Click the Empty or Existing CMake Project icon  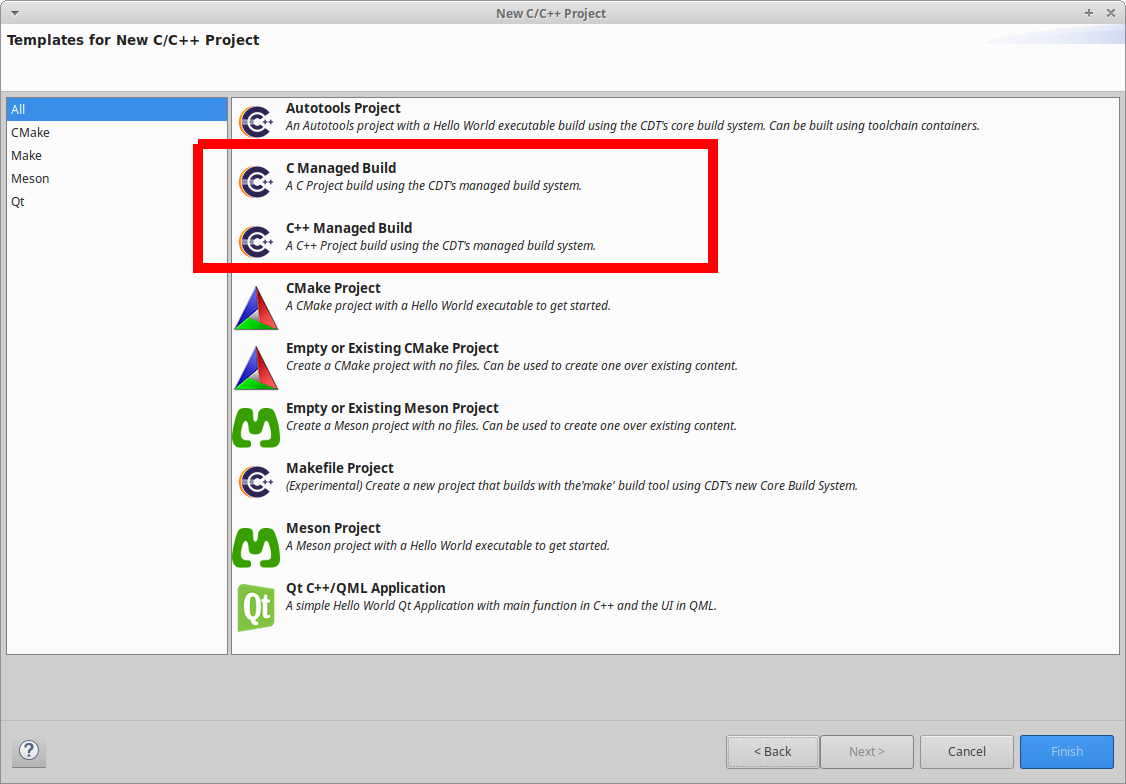point(256,368)
